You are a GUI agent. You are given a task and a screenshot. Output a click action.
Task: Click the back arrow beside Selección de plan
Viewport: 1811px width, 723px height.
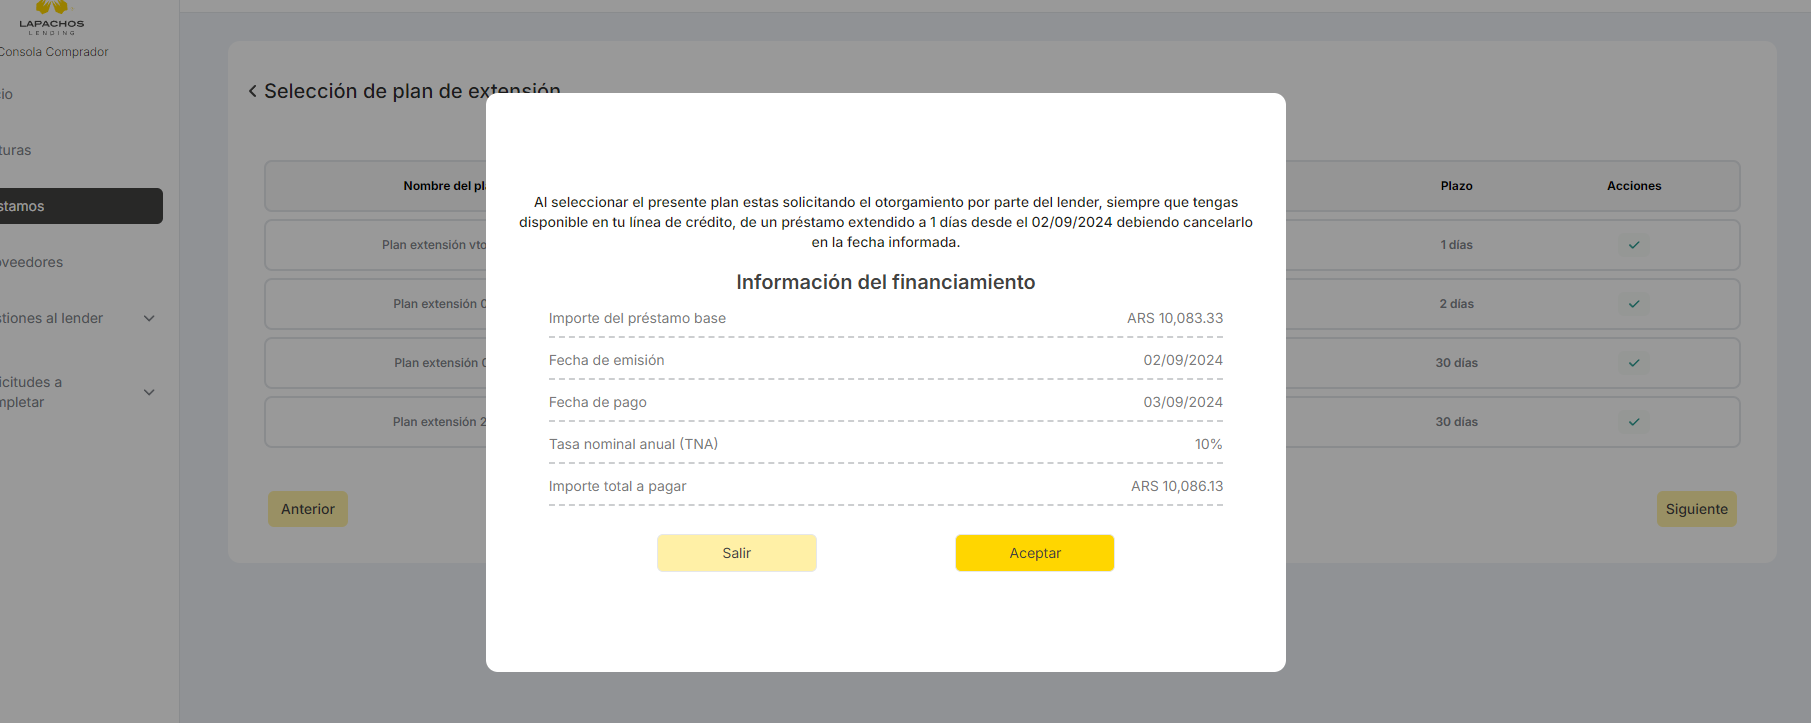pyautogui.click(x=252, y=91)
